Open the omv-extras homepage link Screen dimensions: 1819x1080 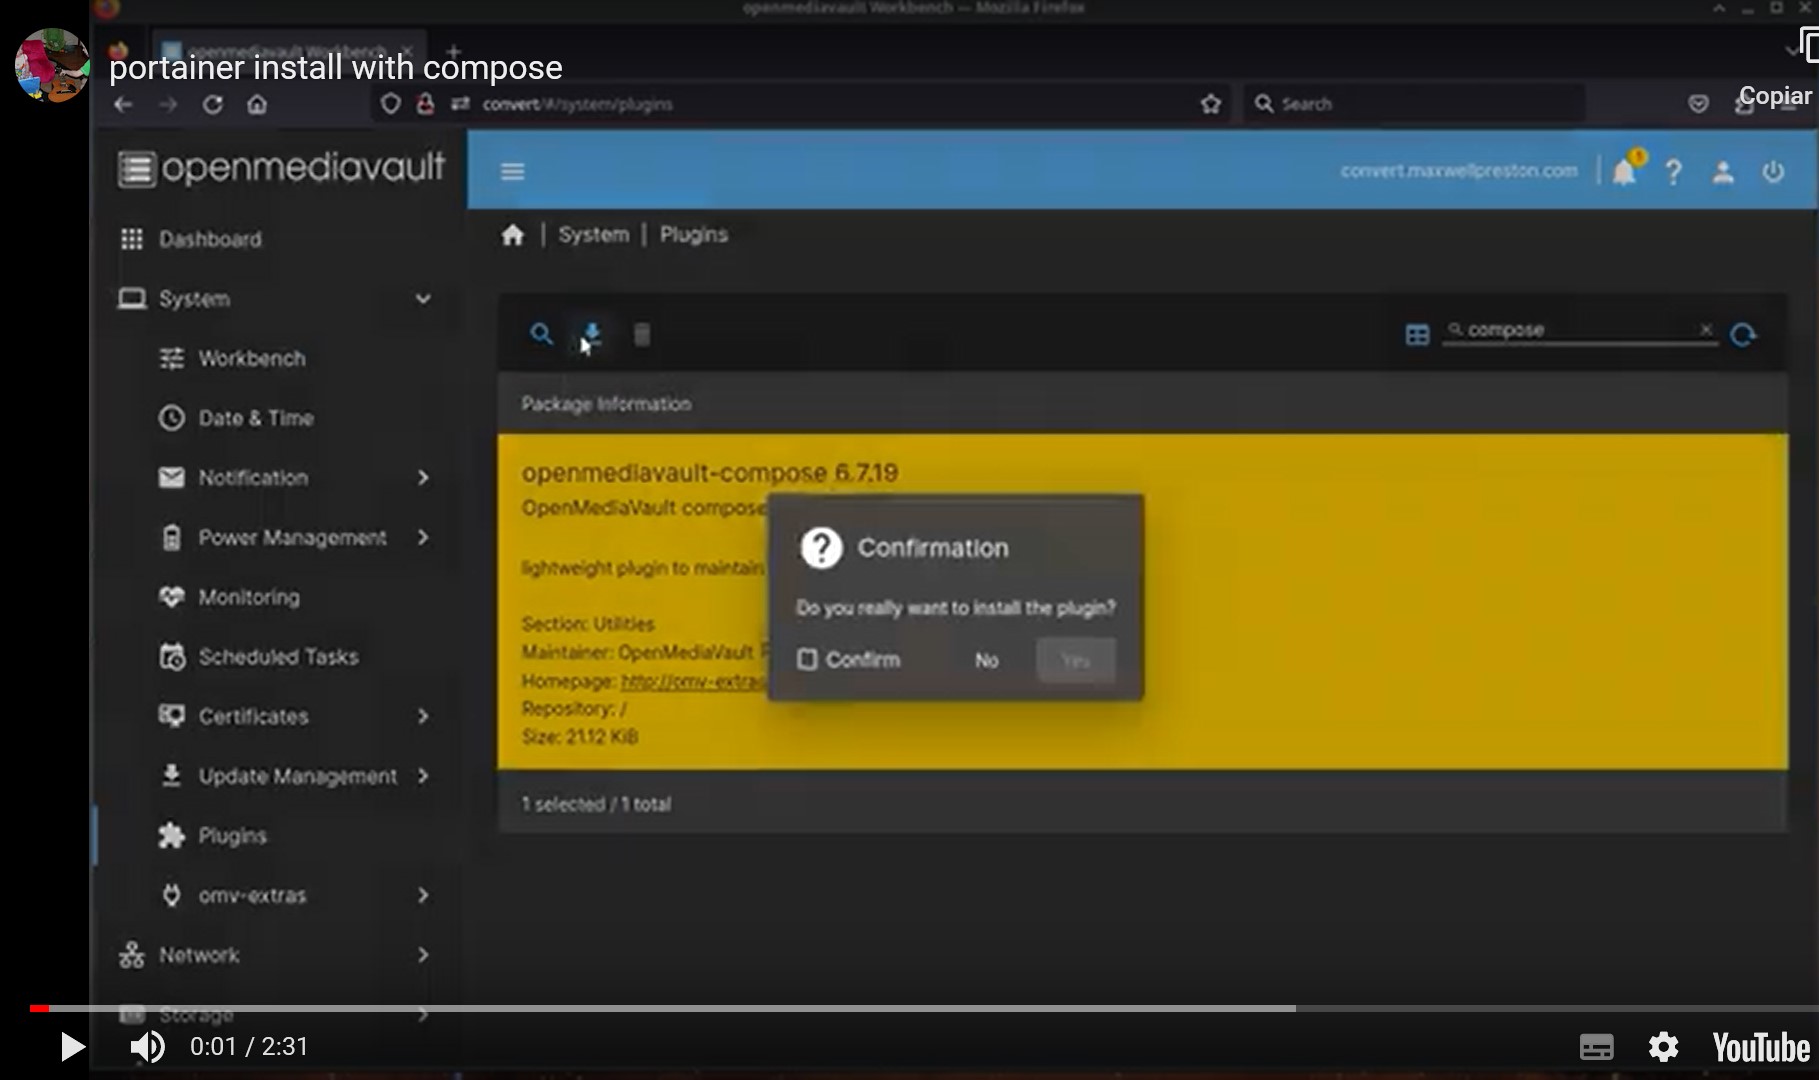coord(692,682)
